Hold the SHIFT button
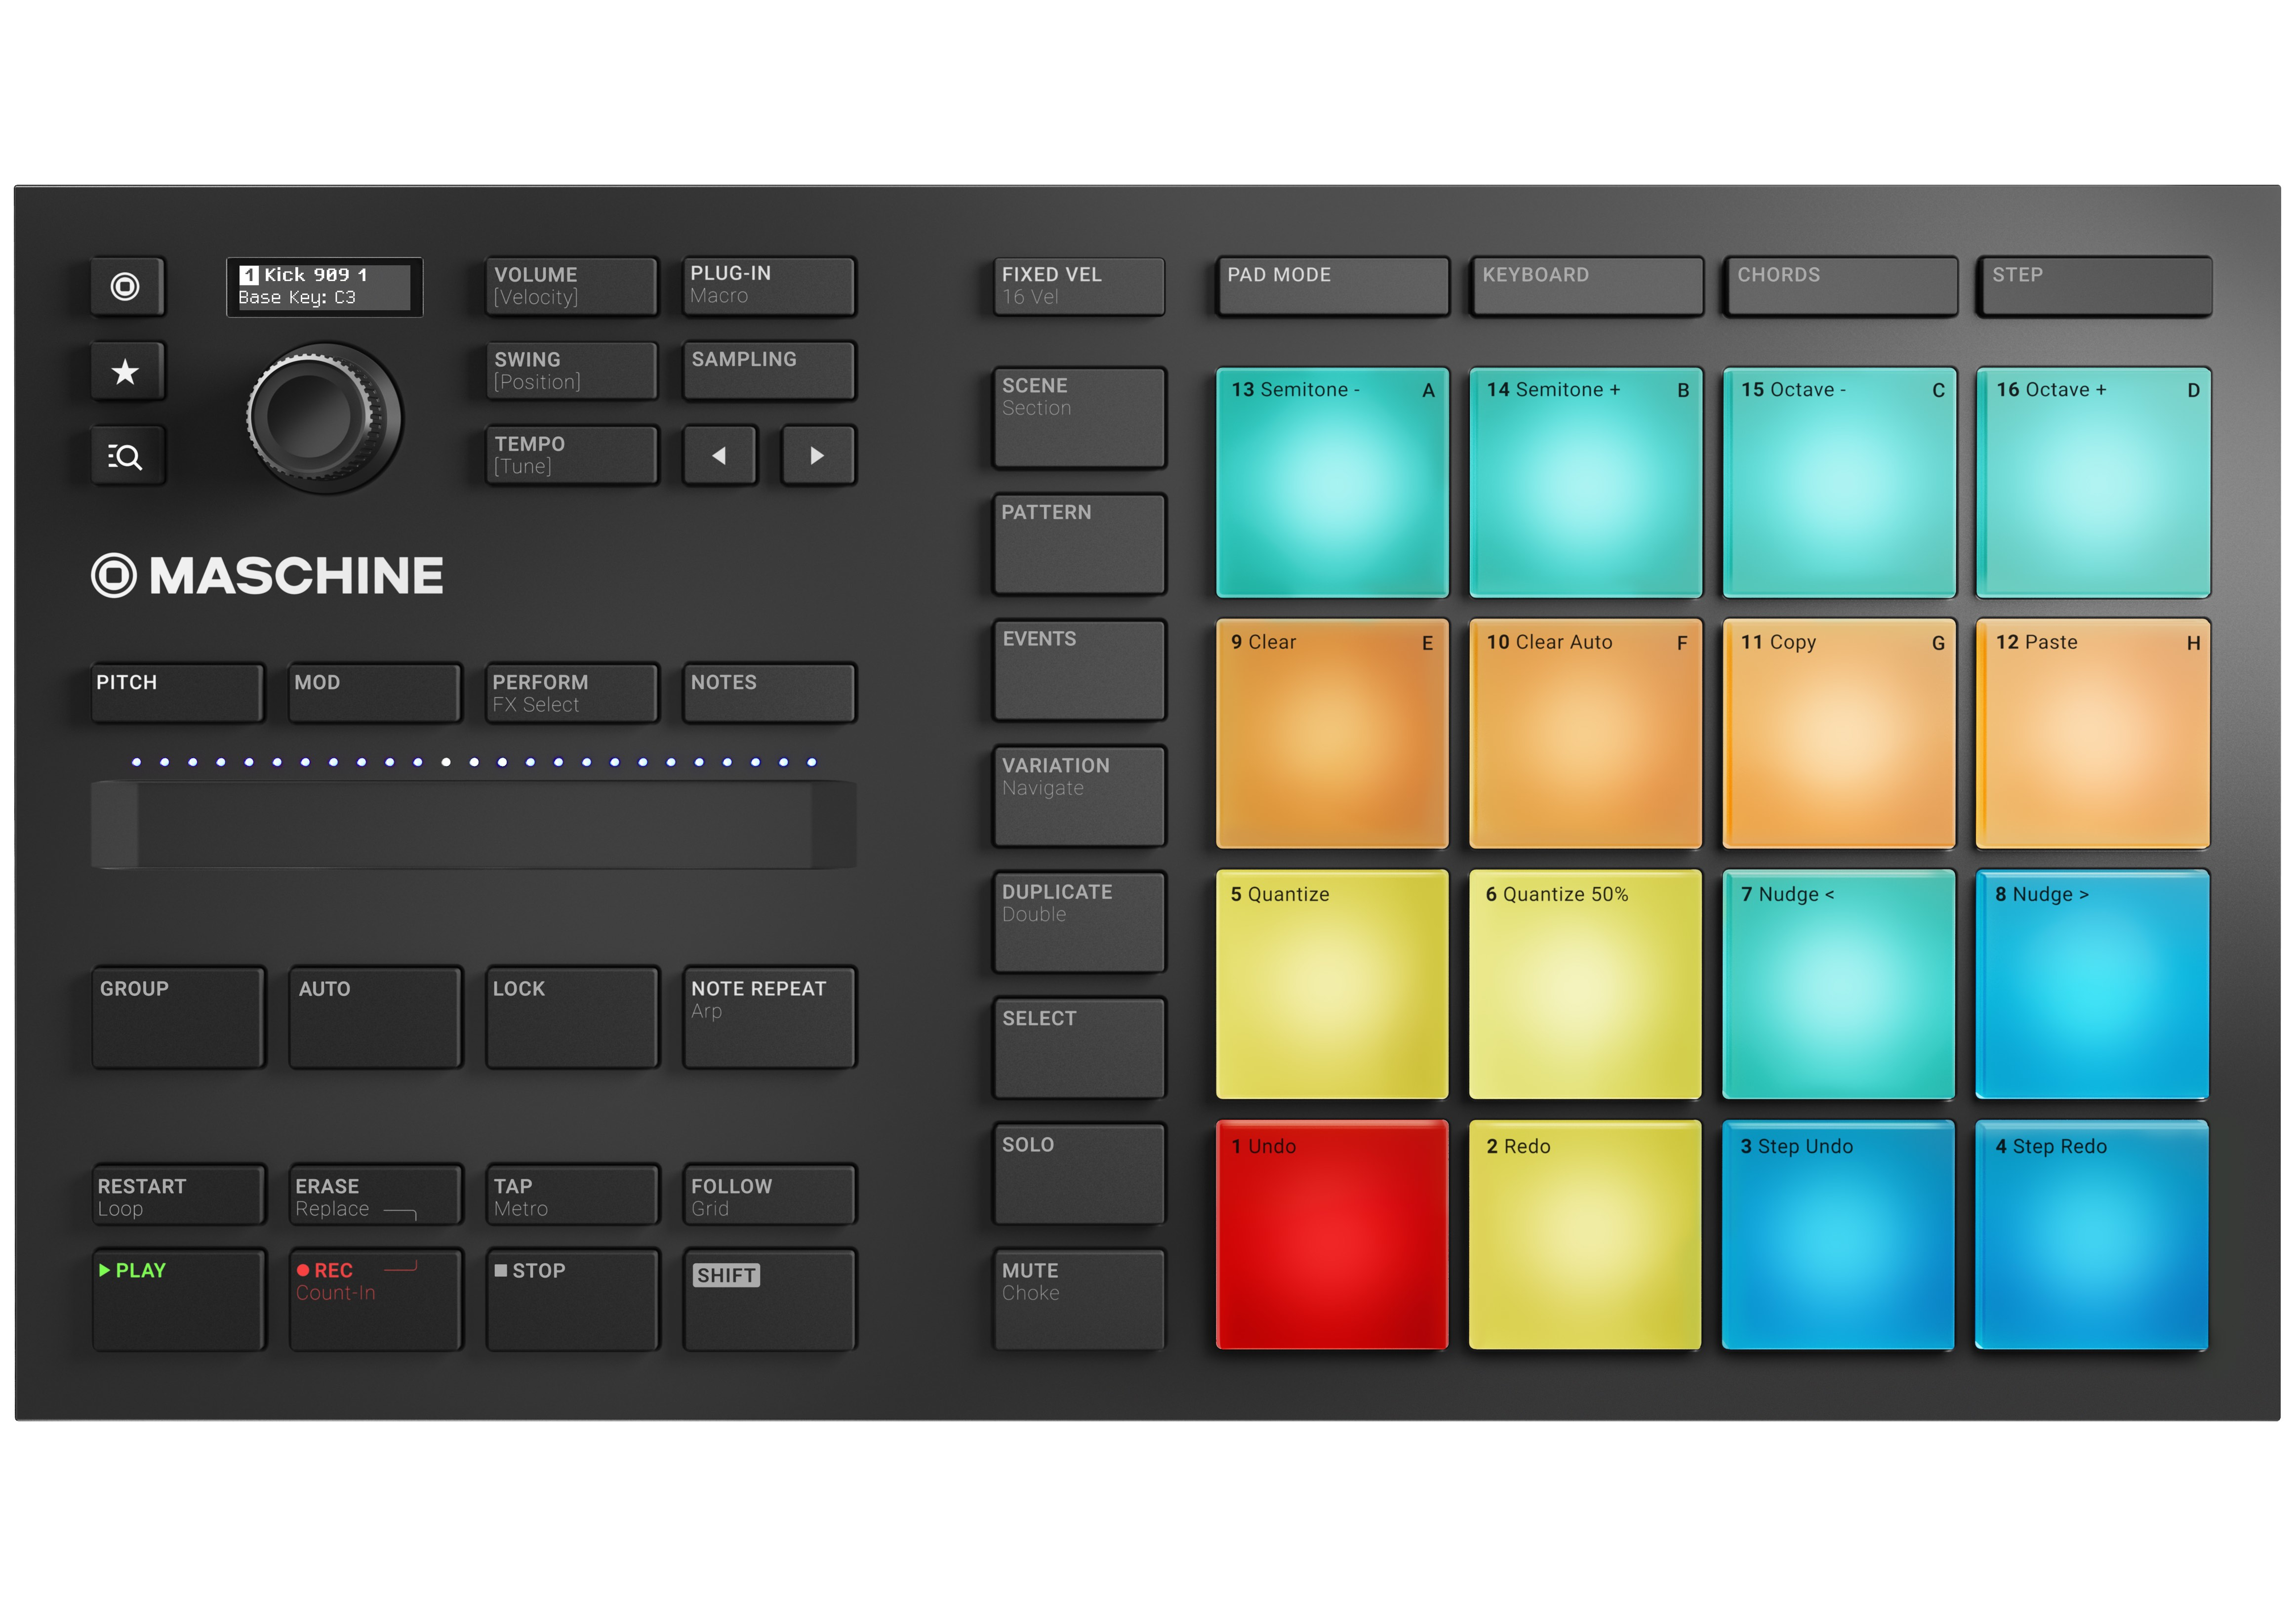 click(769, 1299)
